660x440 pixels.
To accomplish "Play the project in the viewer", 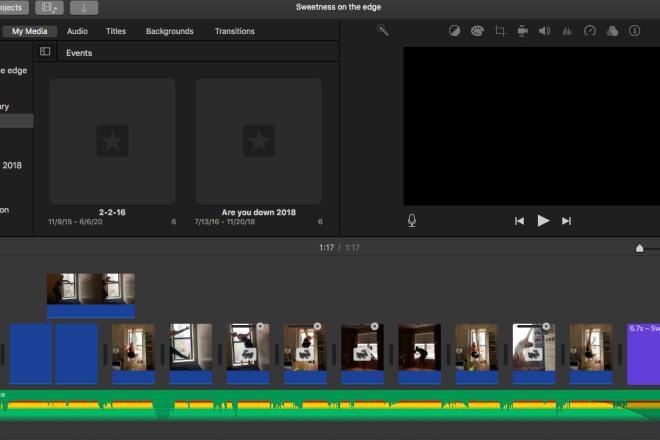I will point(543,221).
